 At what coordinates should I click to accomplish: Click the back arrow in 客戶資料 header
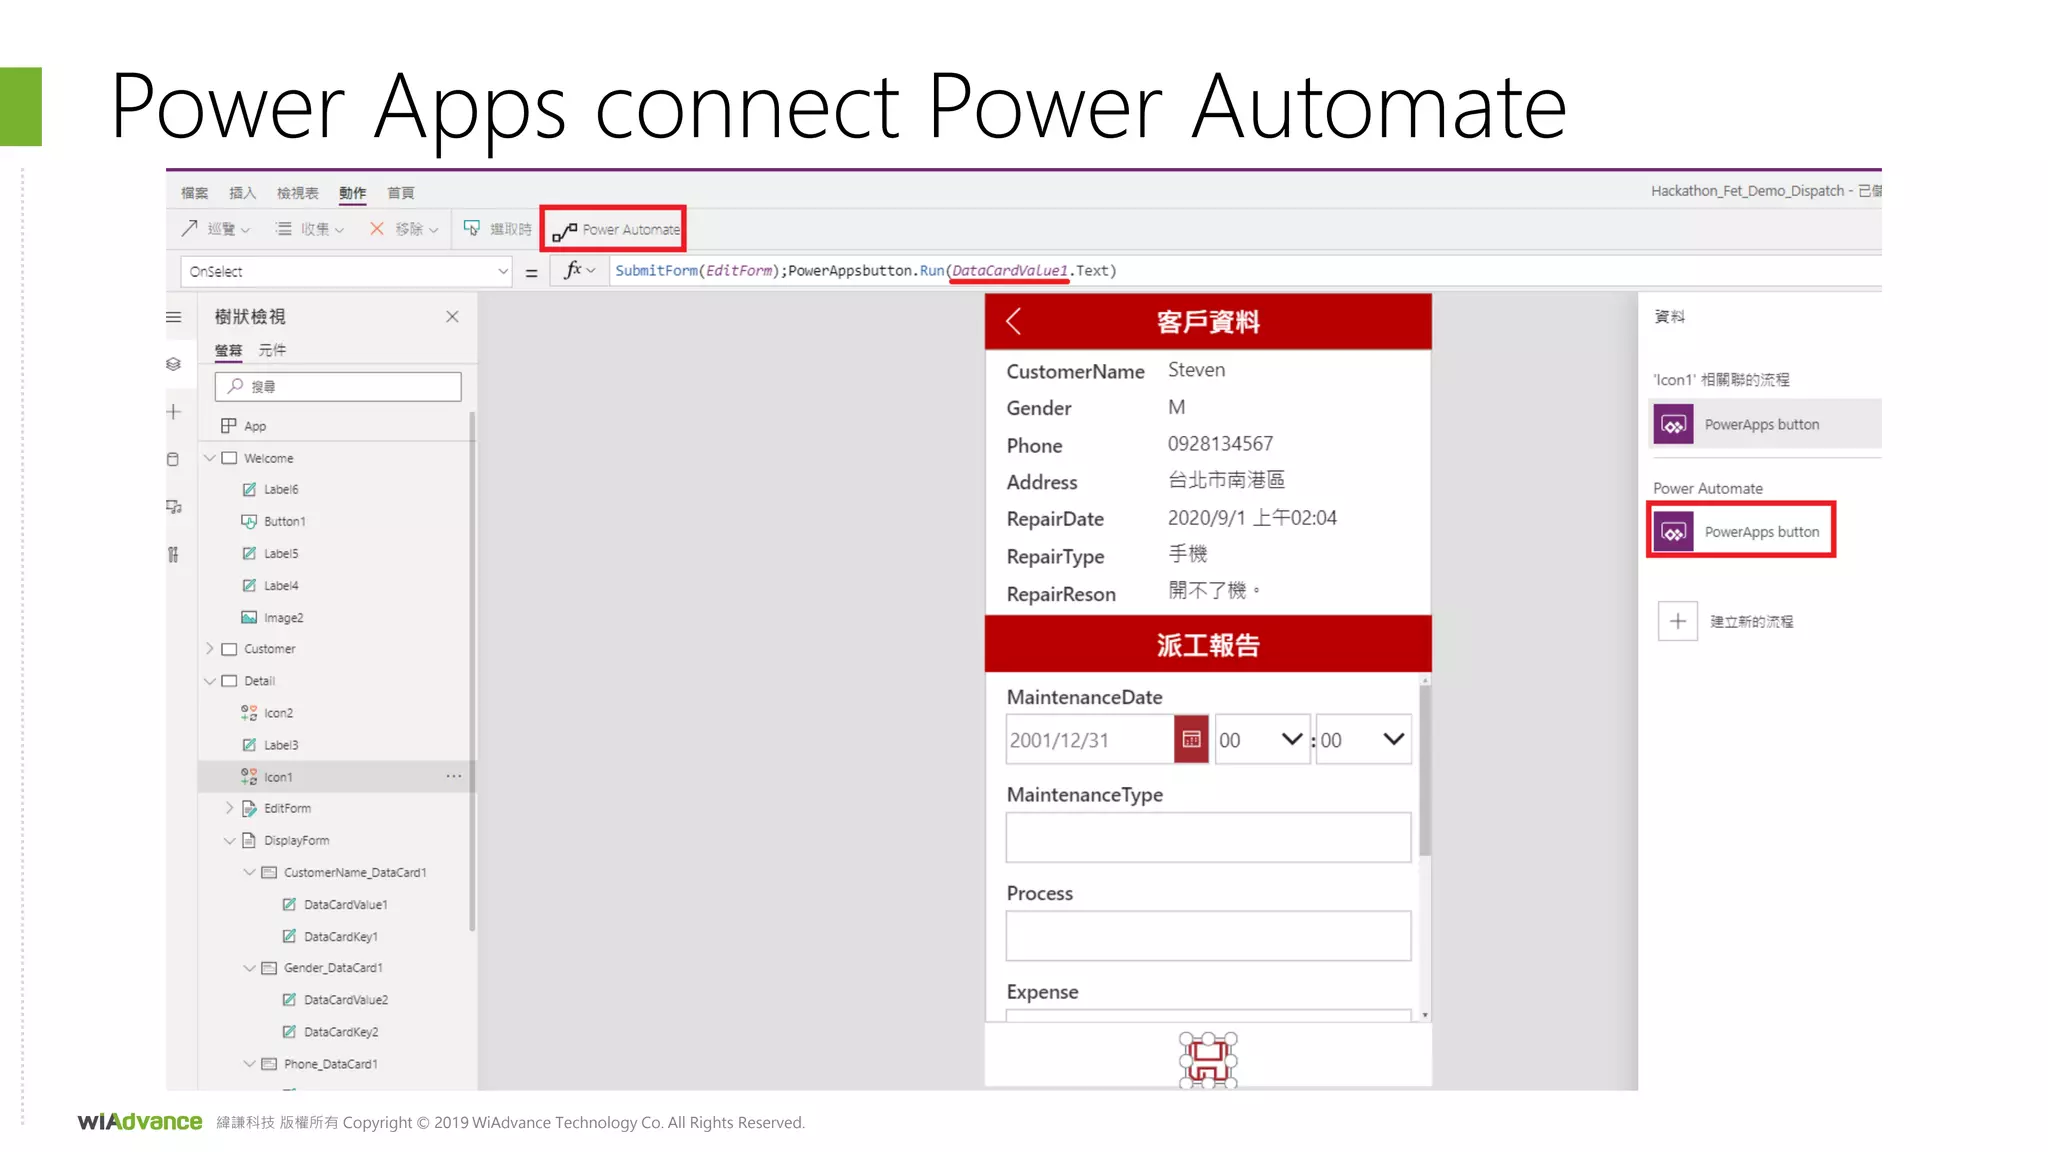1013,322
